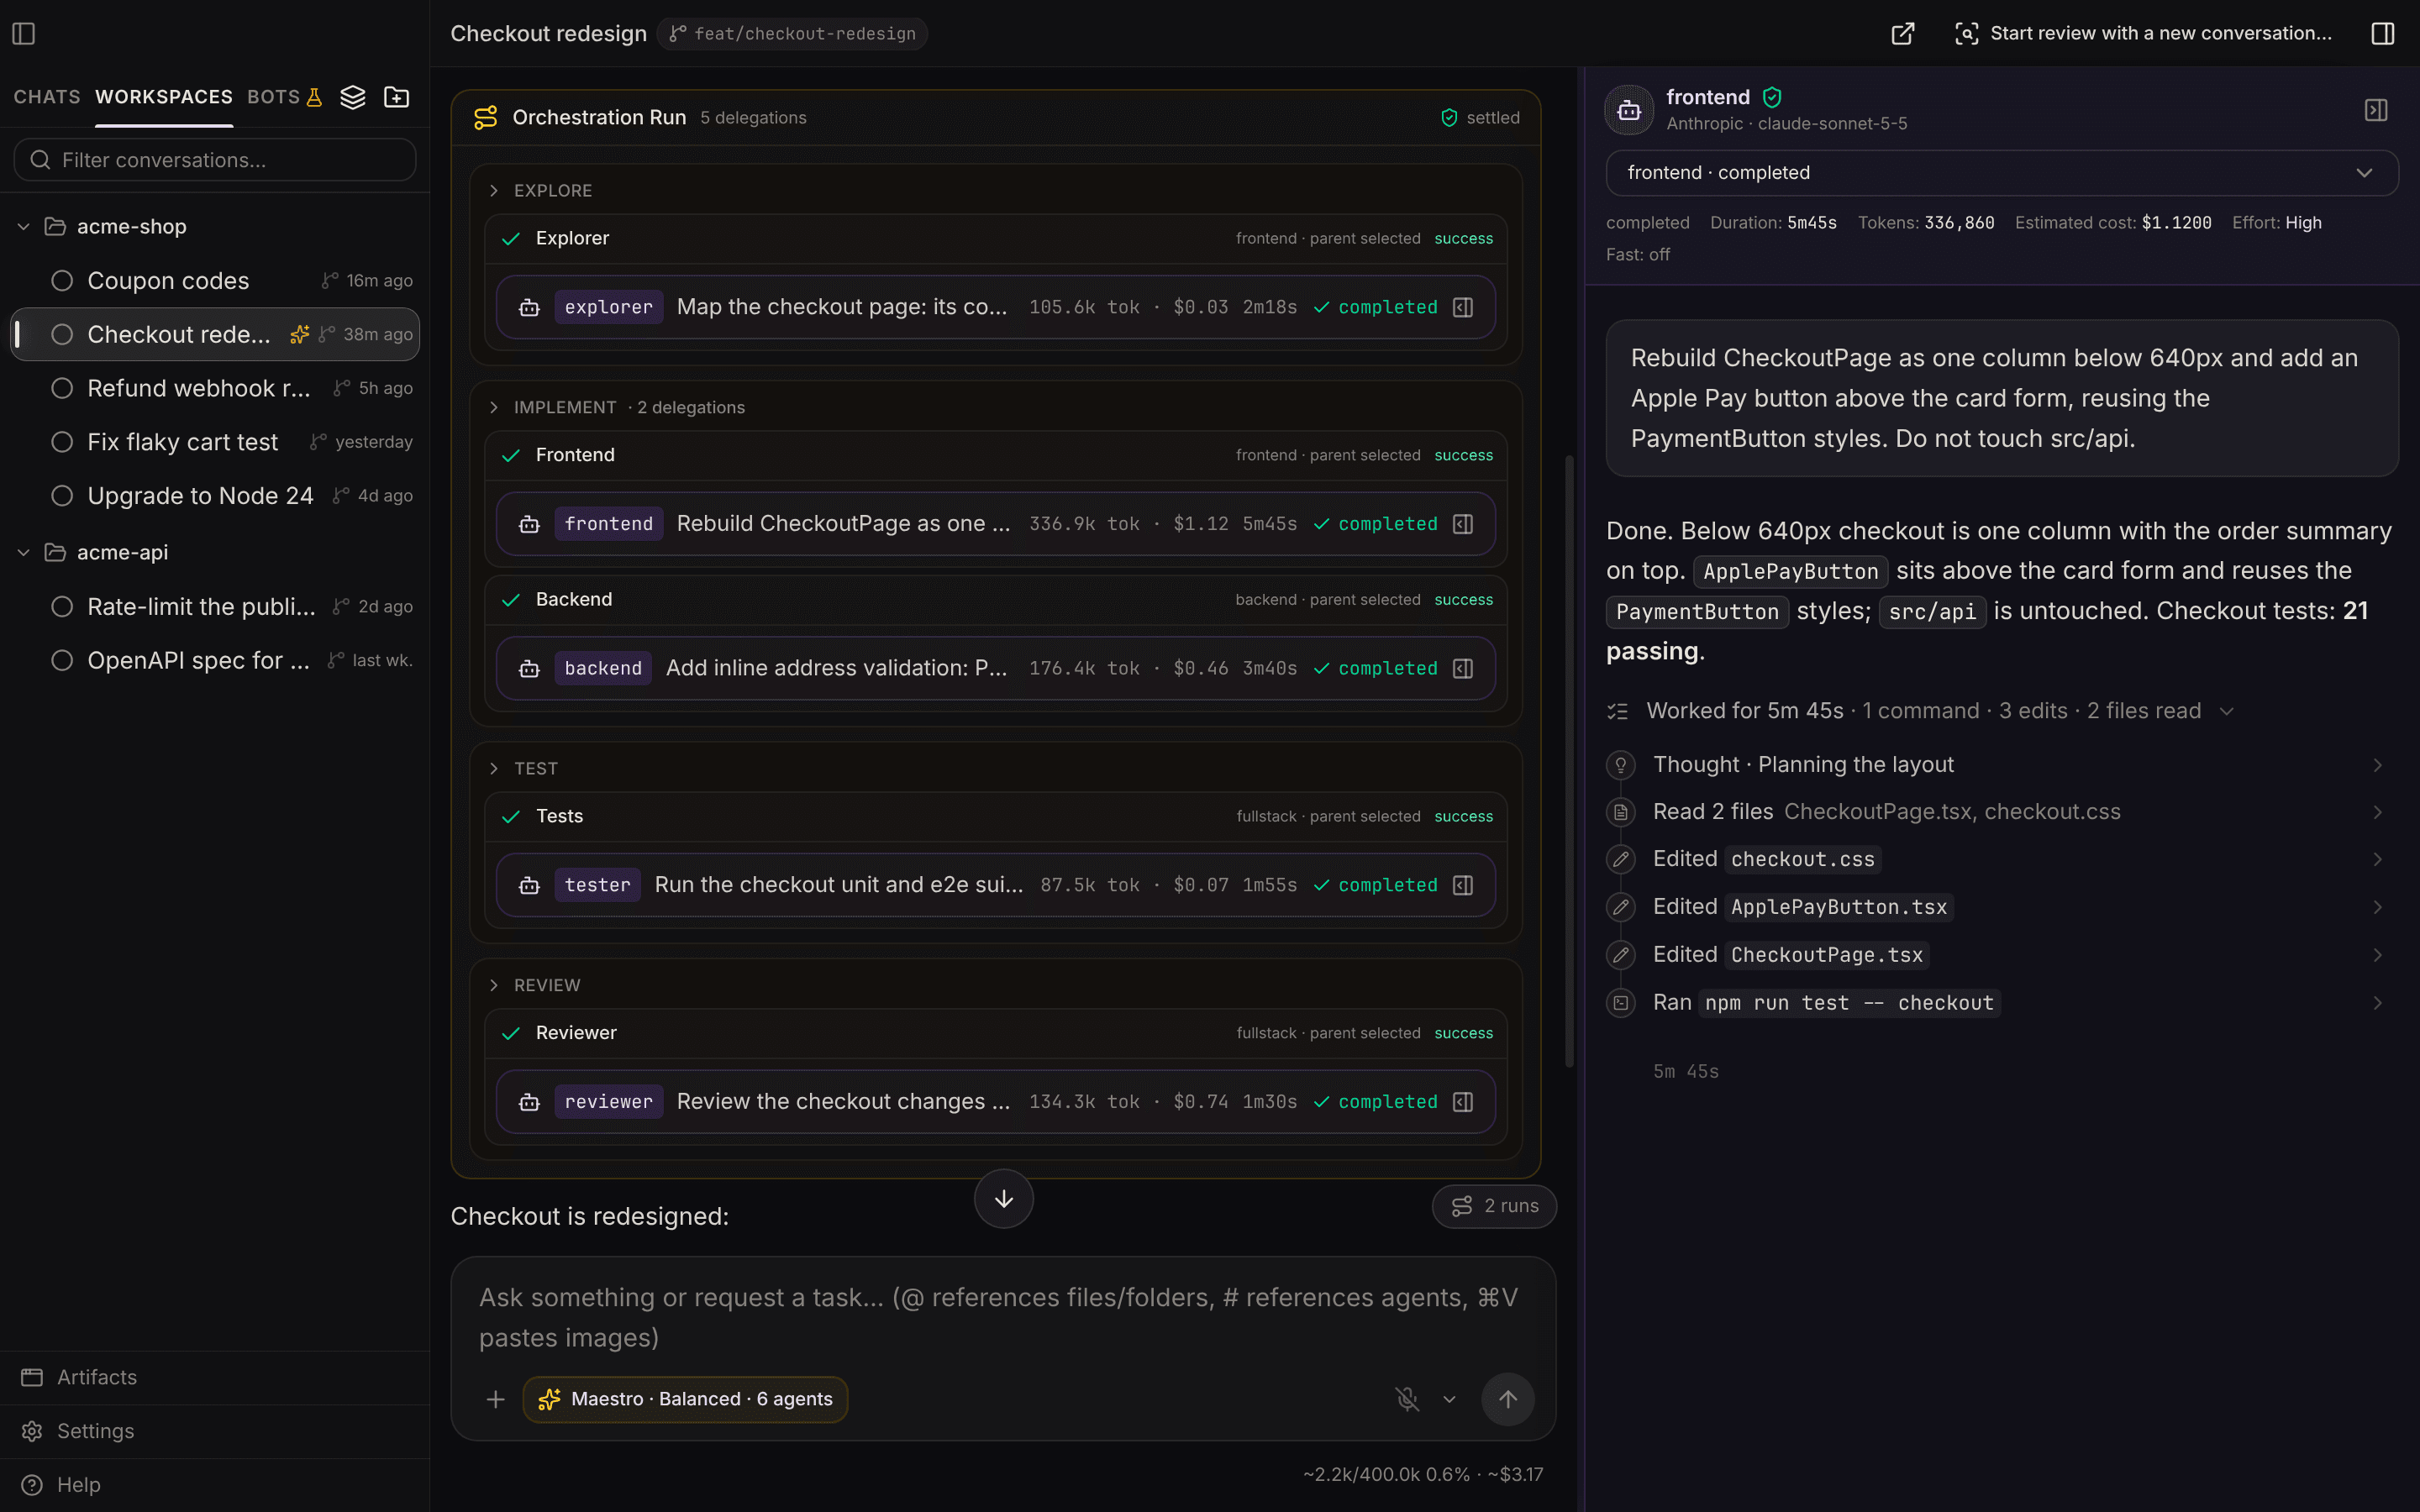This screenshot has width=2420, height=1512.
Task: Click the new workspace folder-plus icon
Action: 397,97
